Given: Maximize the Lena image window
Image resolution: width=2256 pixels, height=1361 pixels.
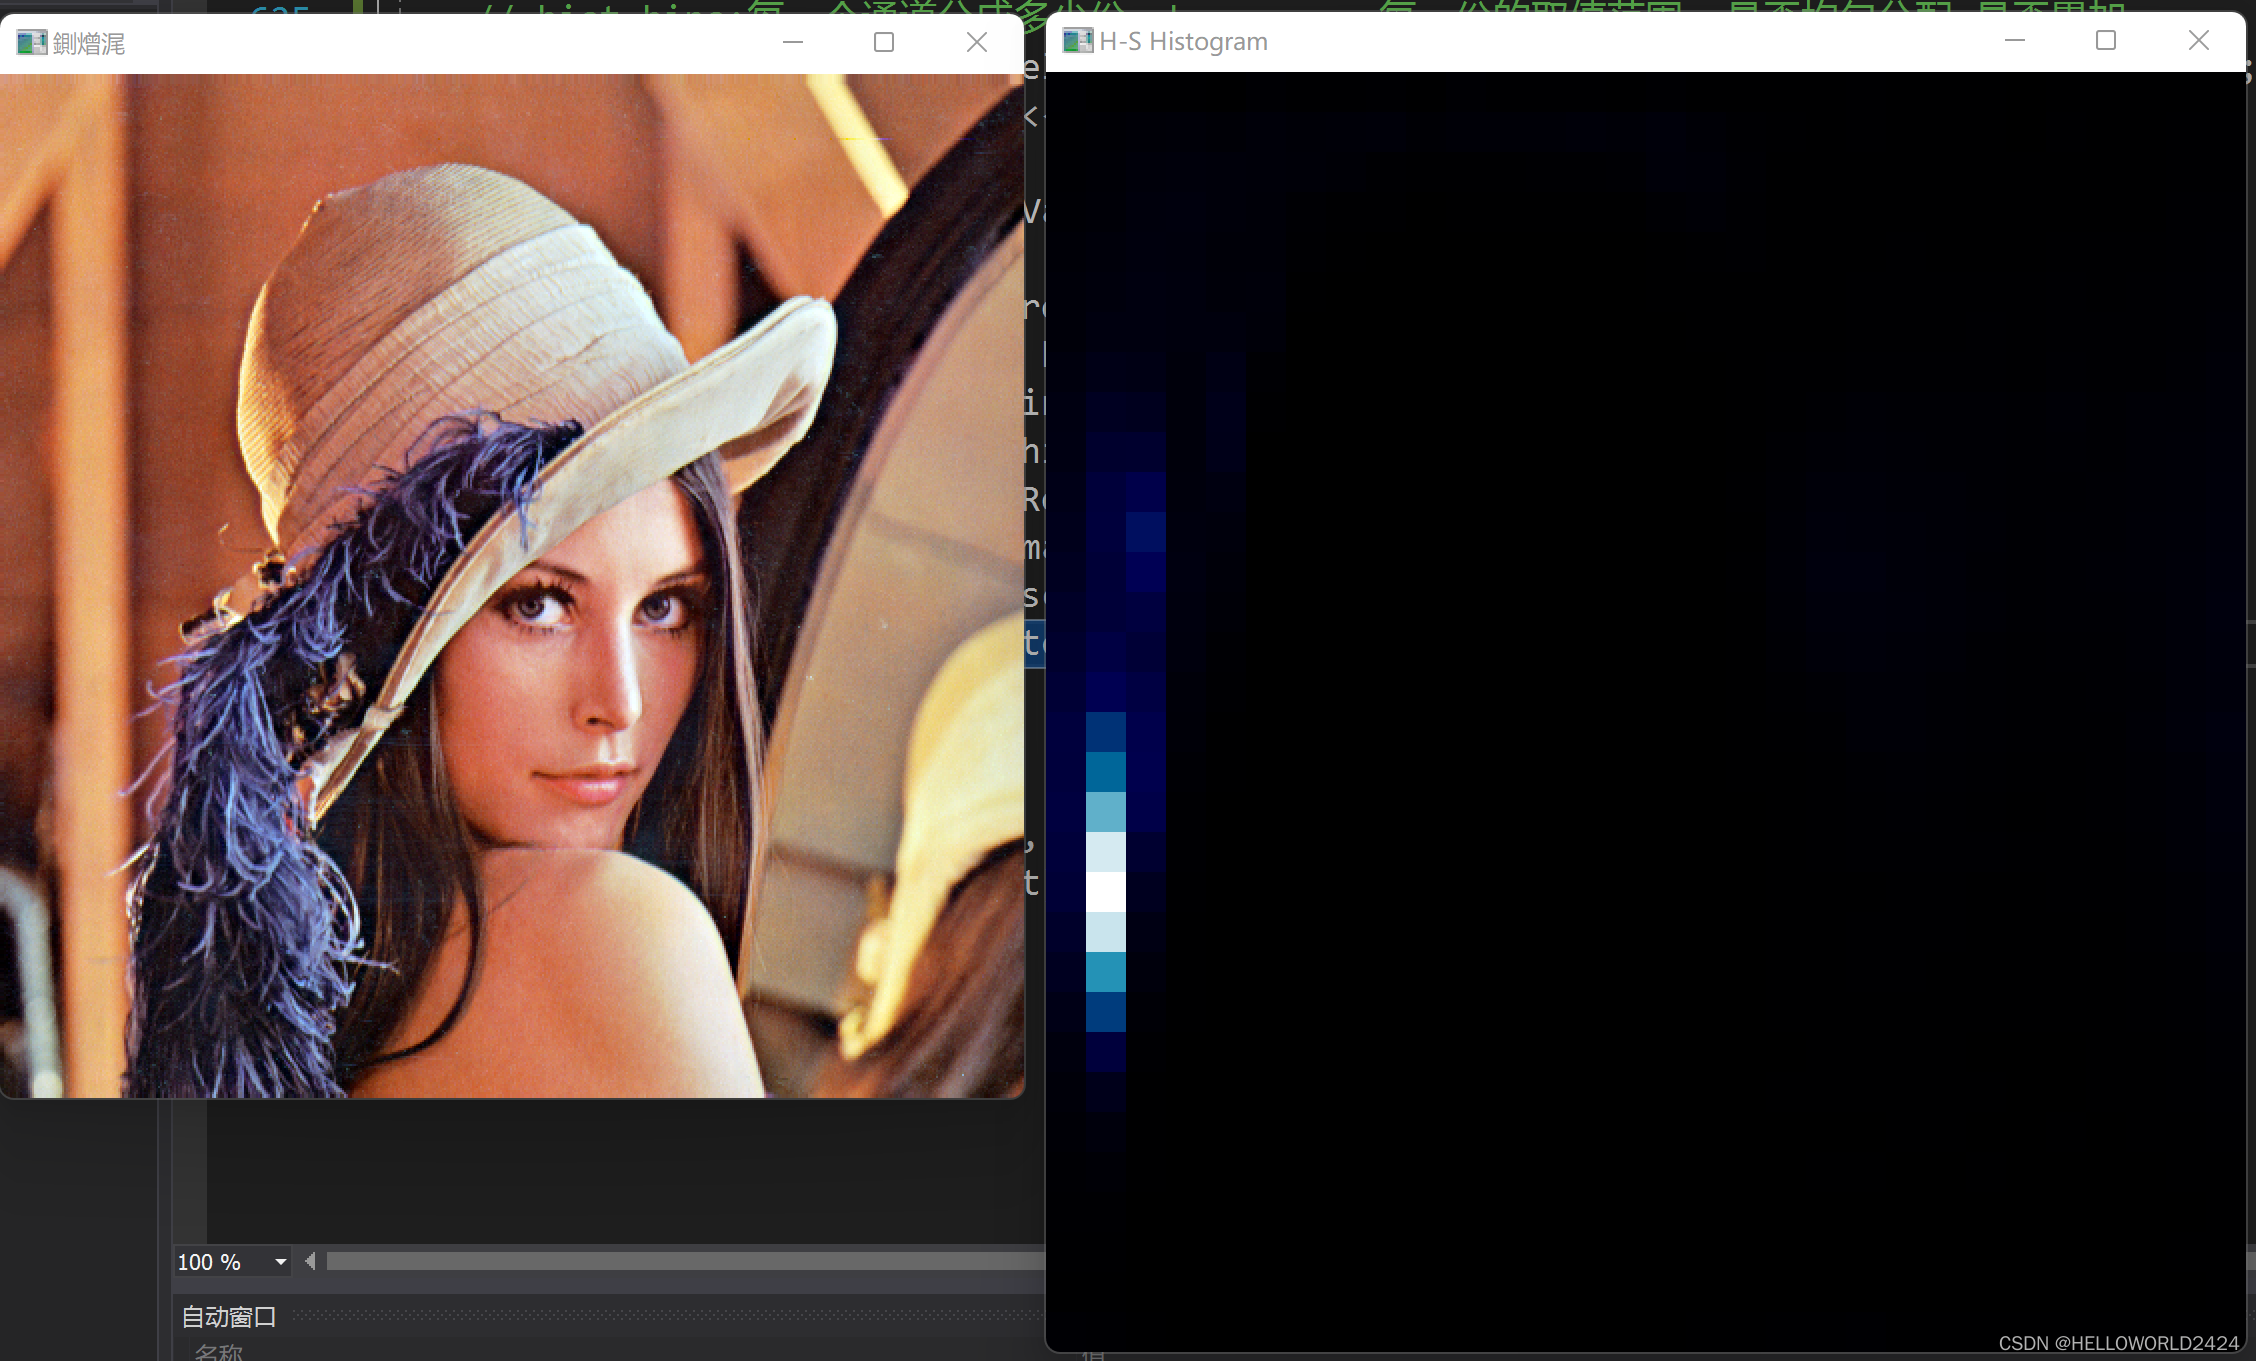Looking at the screenshot, I should (884, 43).
